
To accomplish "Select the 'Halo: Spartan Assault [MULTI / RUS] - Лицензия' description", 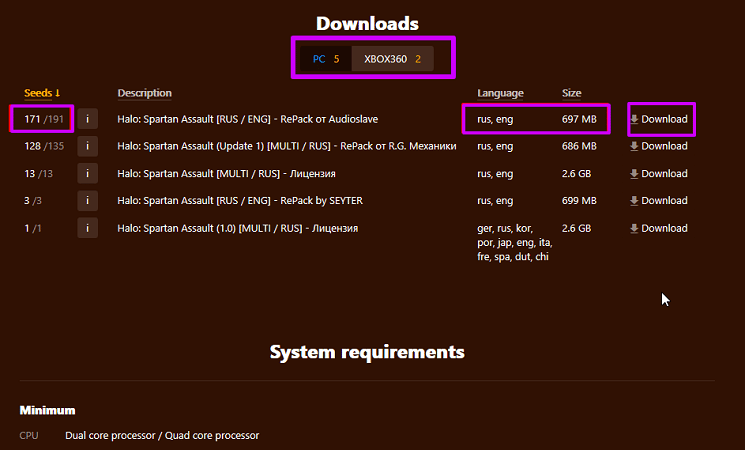I will 226,174.
